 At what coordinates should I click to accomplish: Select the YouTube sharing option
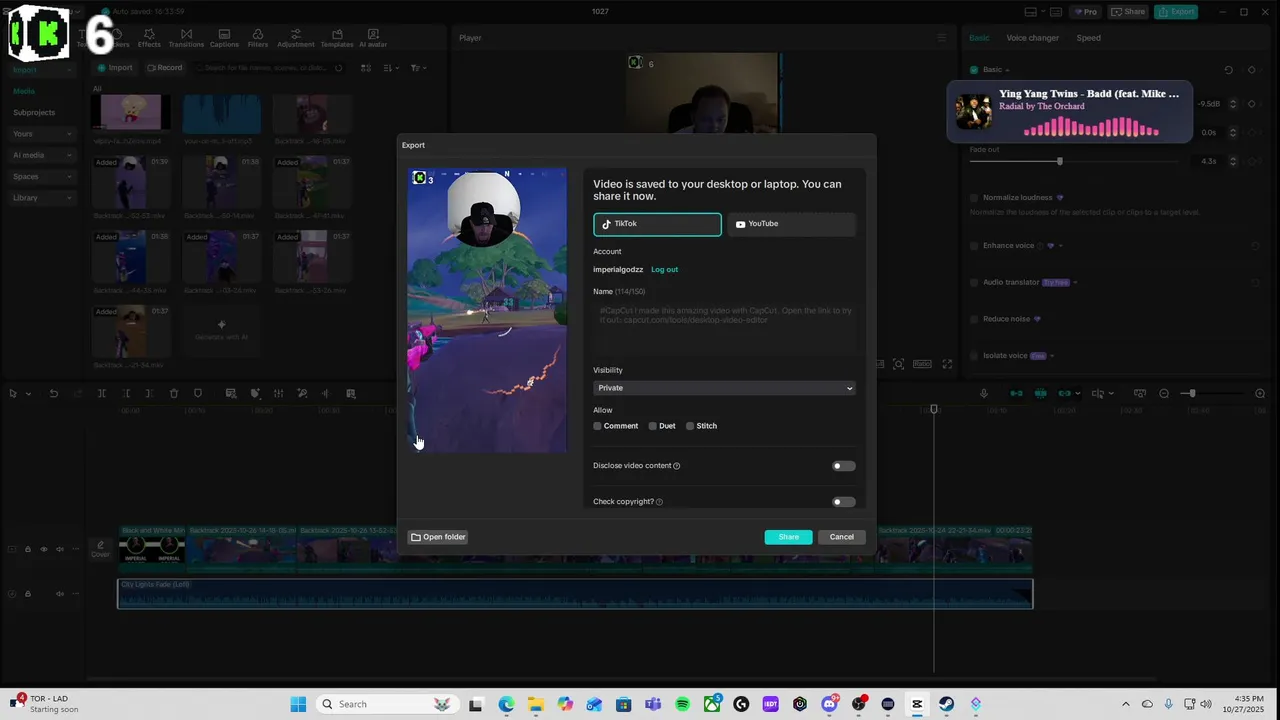(791, 224)
